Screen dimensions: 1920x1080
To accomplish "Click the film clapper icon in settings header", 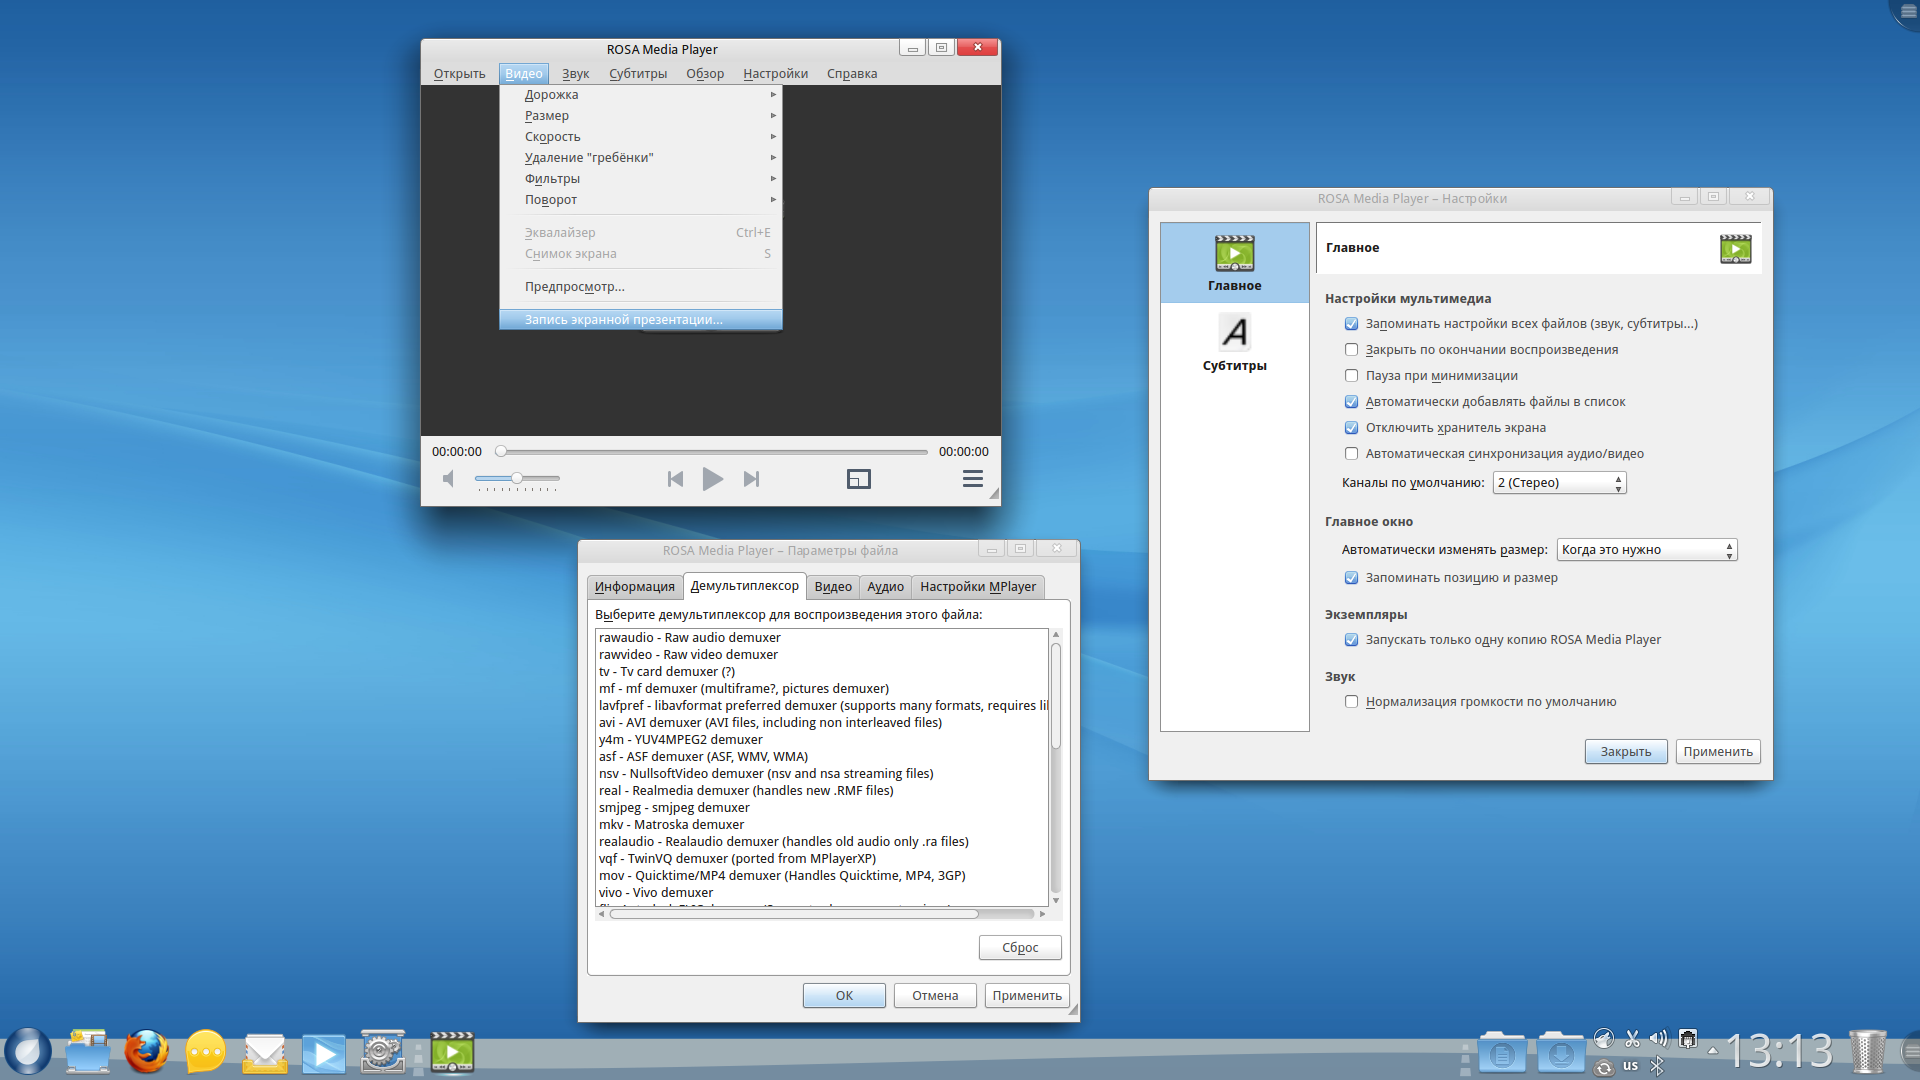I will 1735,248.
